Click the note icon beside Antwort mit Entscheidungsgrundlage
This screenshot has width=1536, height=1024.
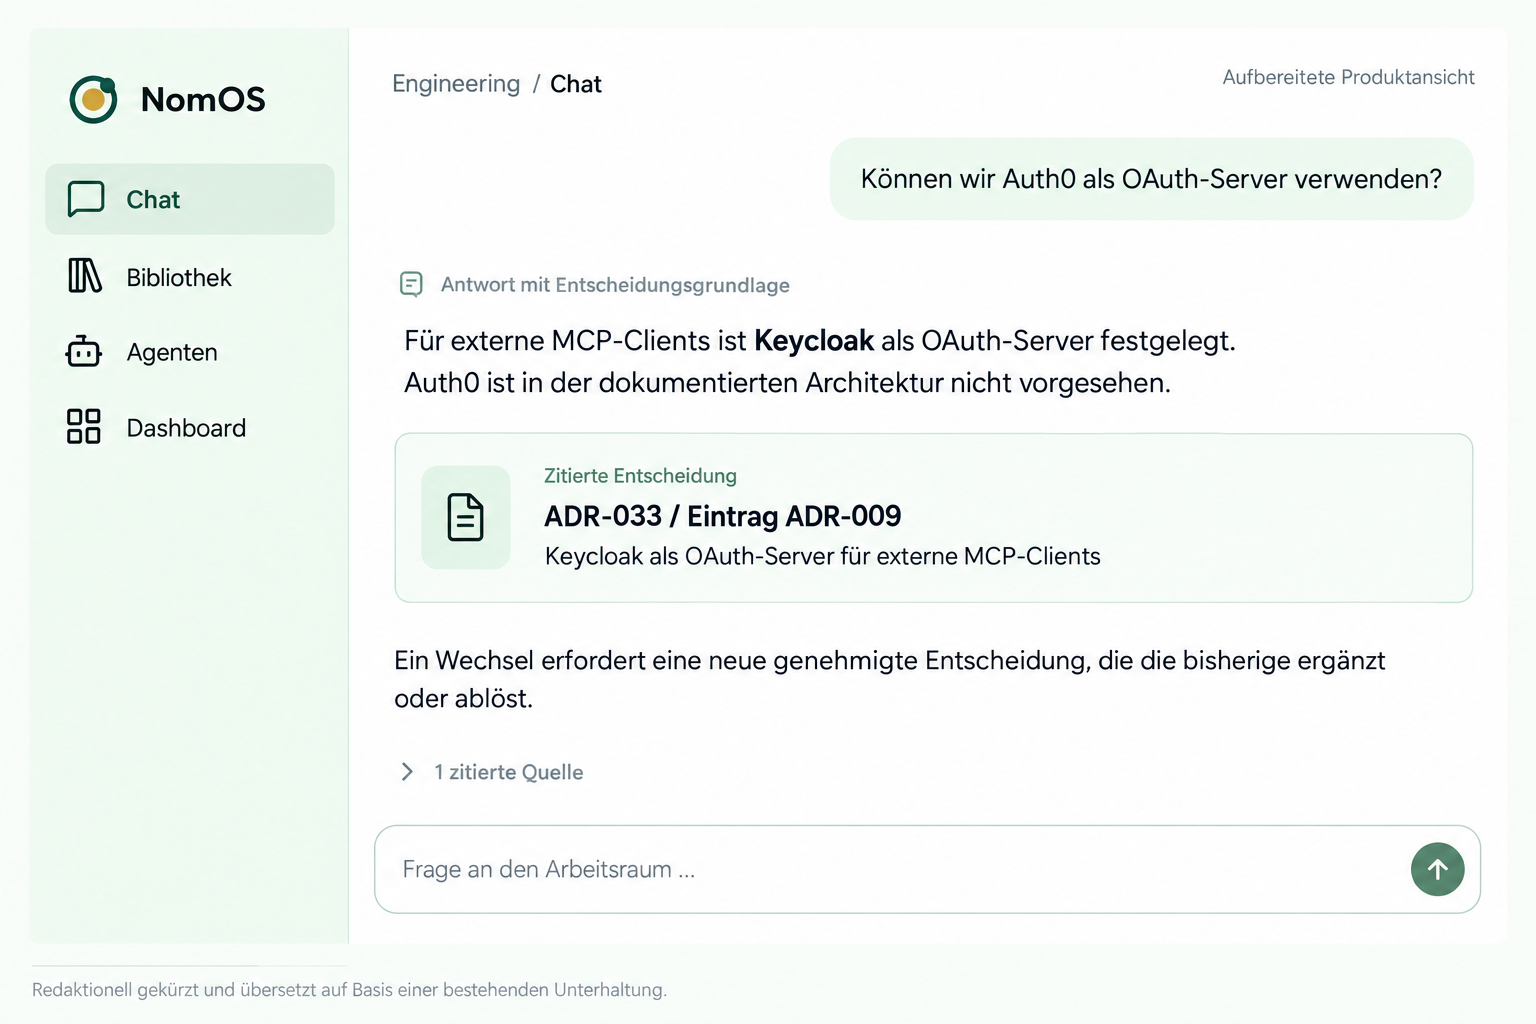pyautogui.click(x=411, y=284)
